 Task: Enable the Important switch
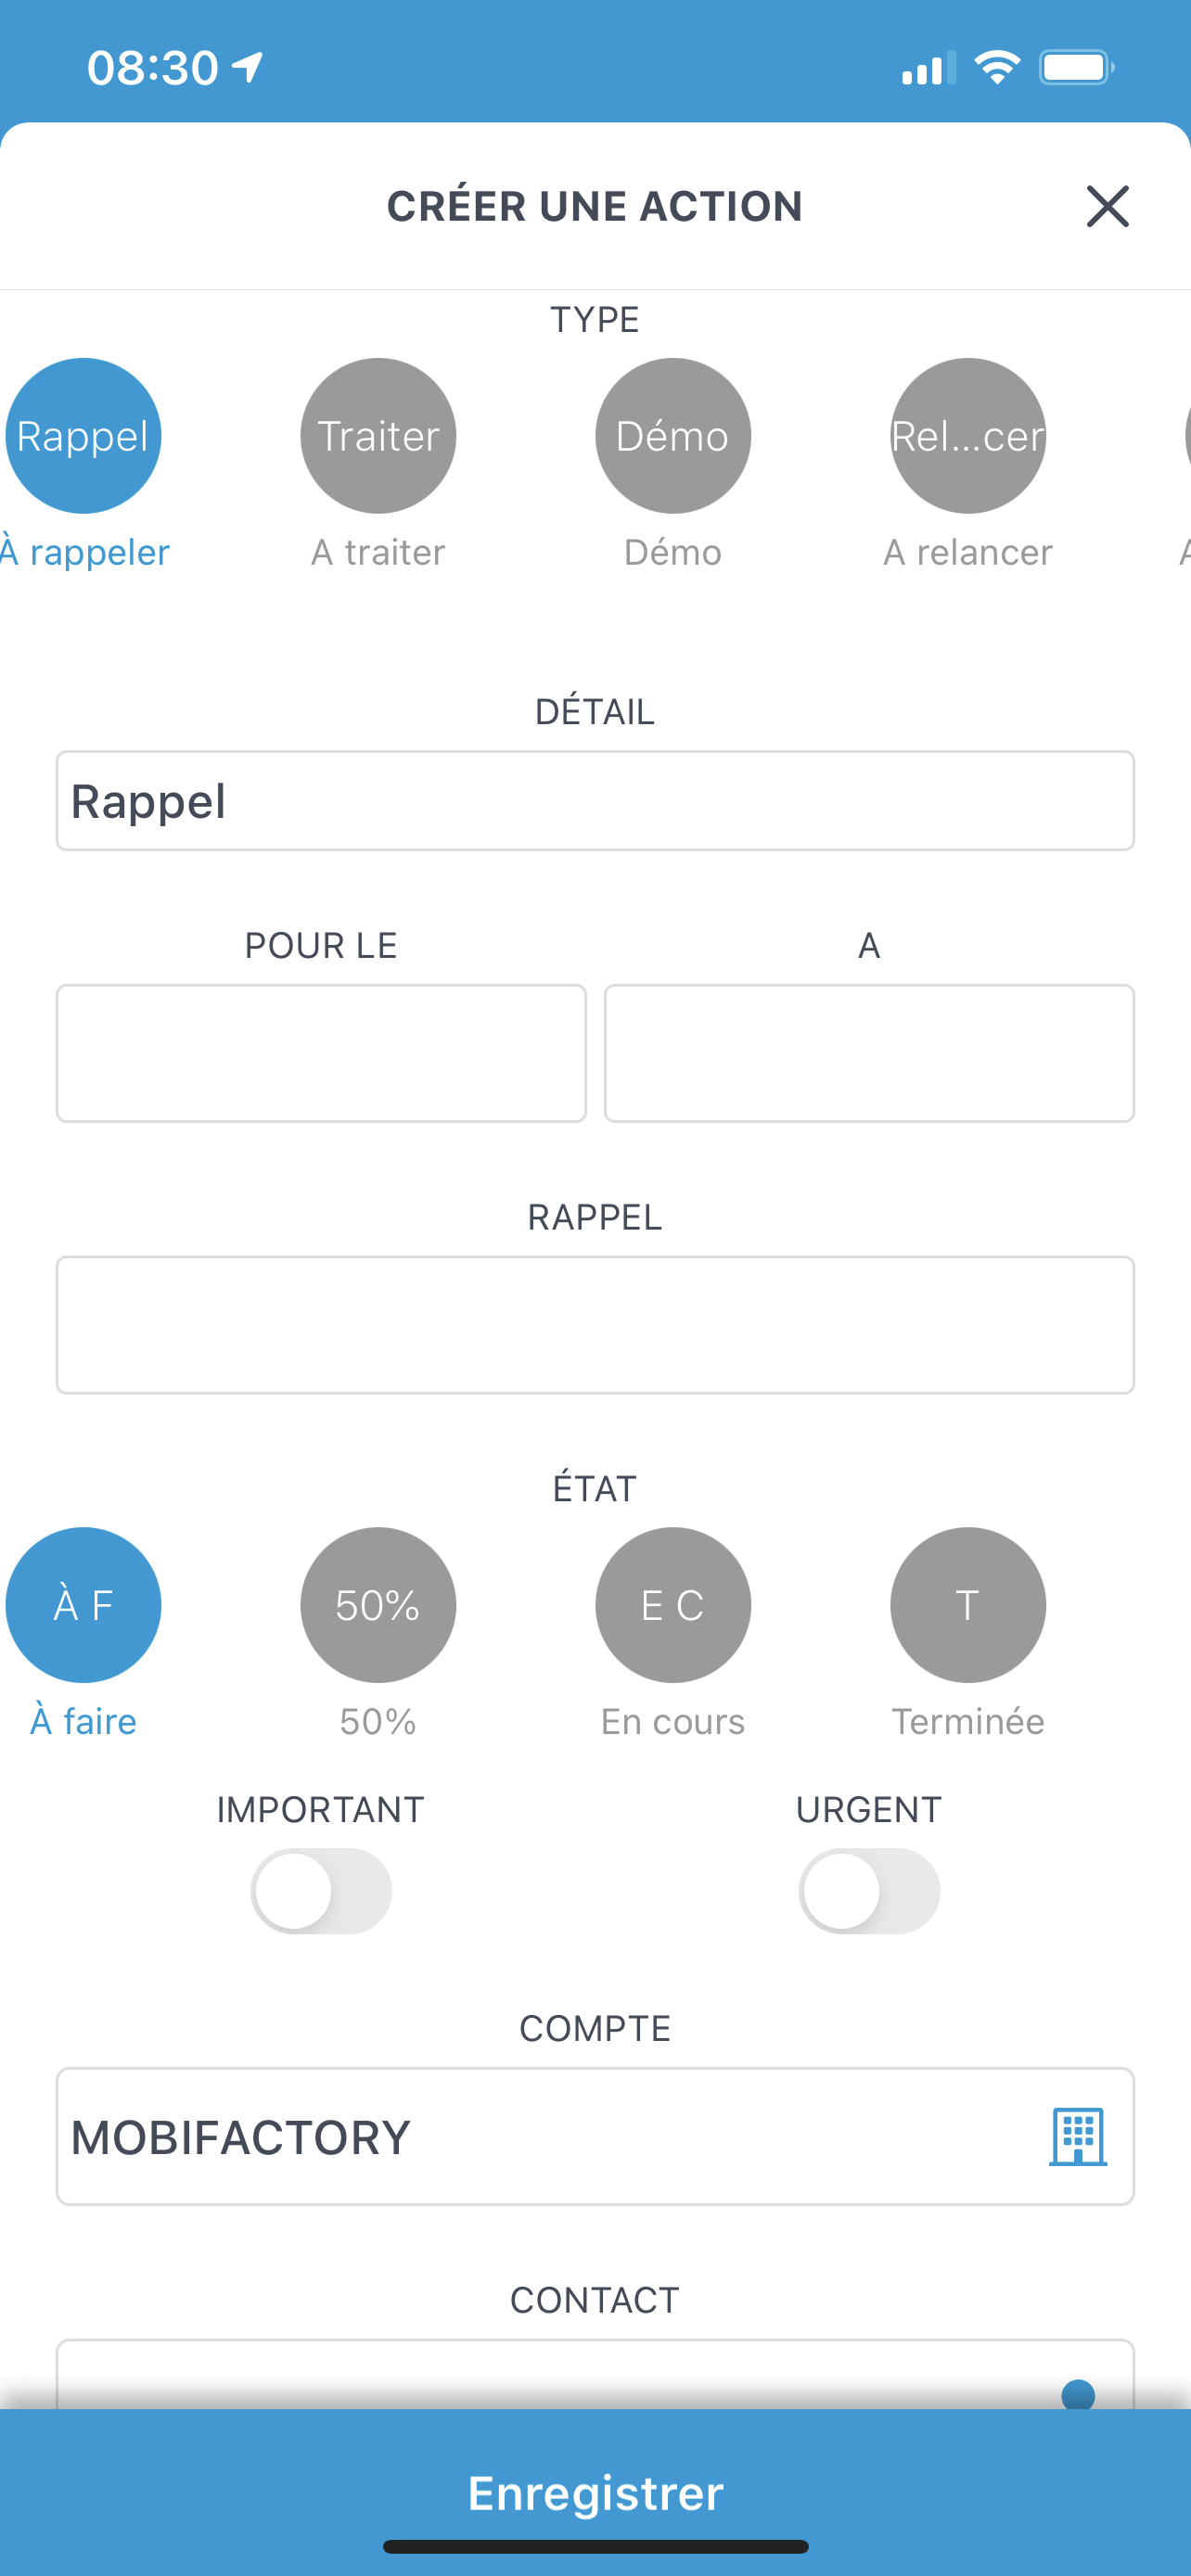click(x=321, y=1891)
